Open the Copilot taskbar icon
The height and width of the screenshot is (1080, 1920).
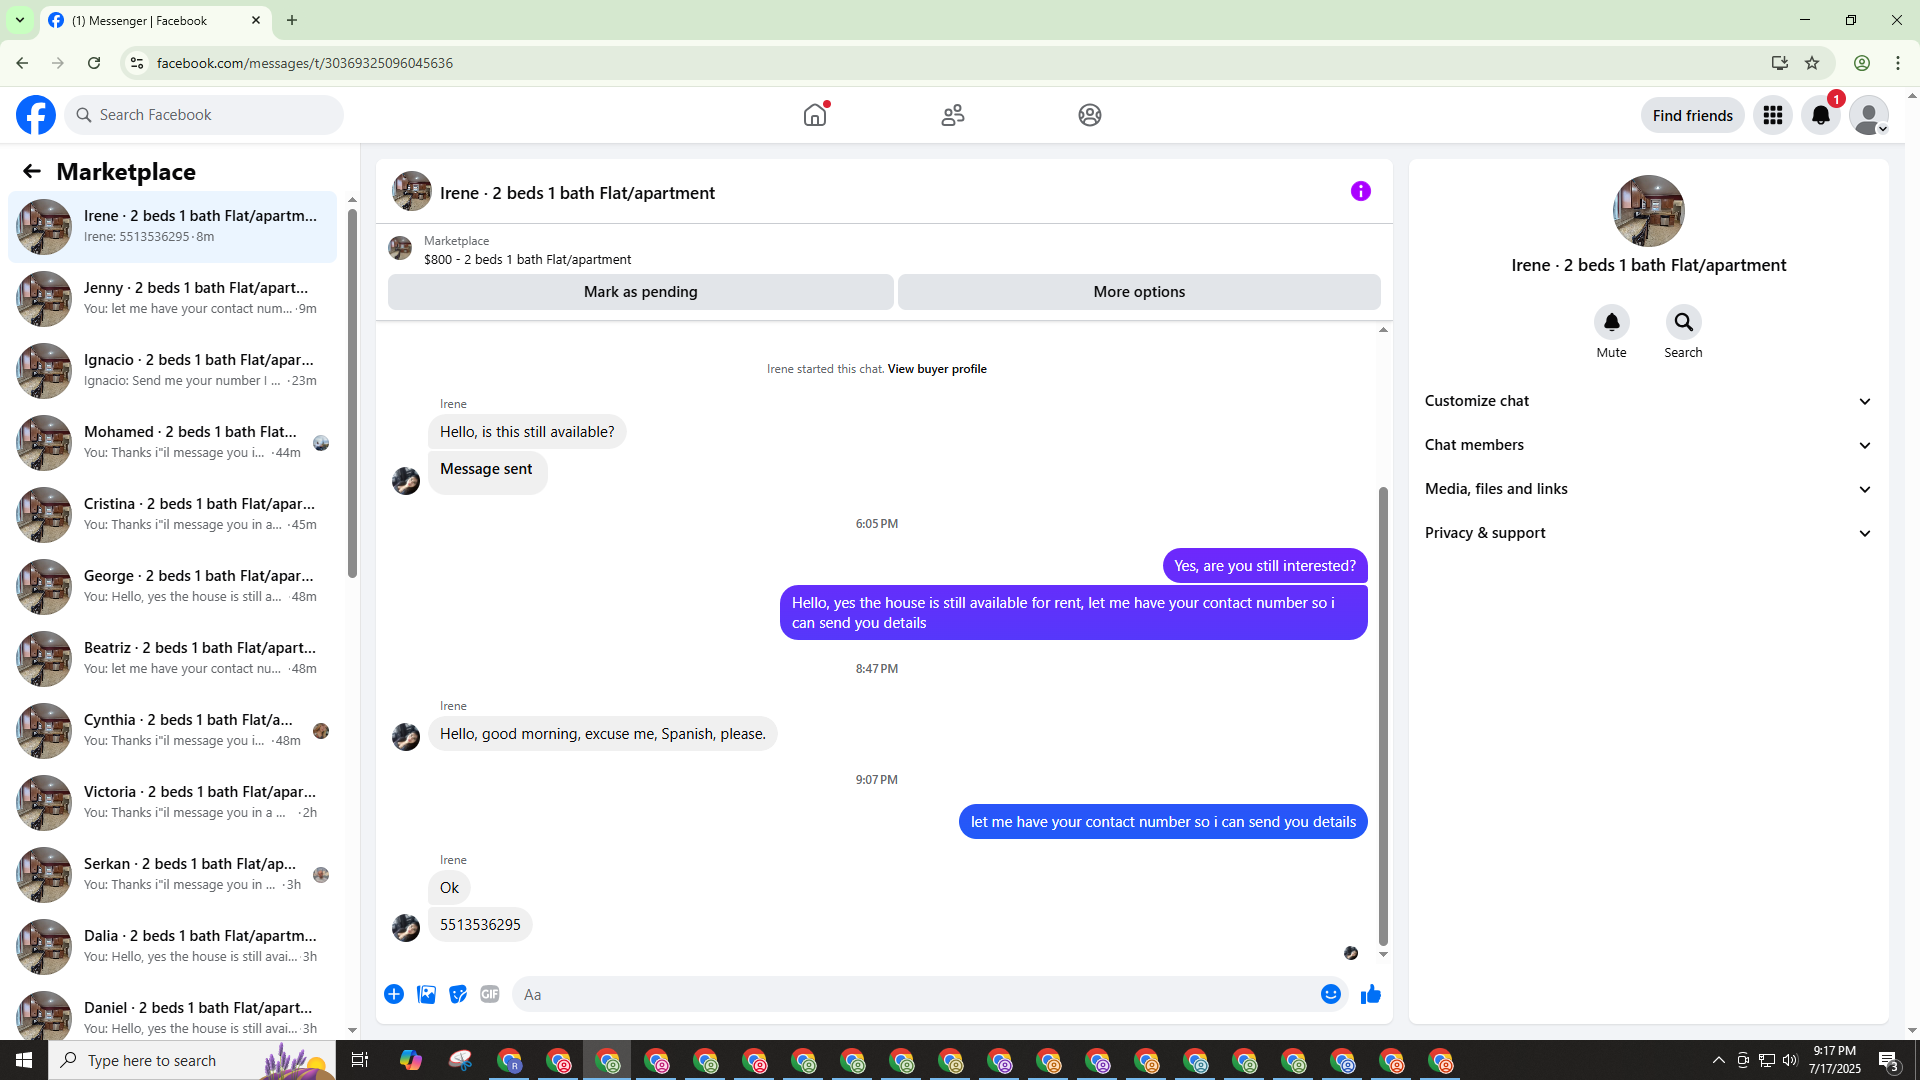click(411, 1060)
